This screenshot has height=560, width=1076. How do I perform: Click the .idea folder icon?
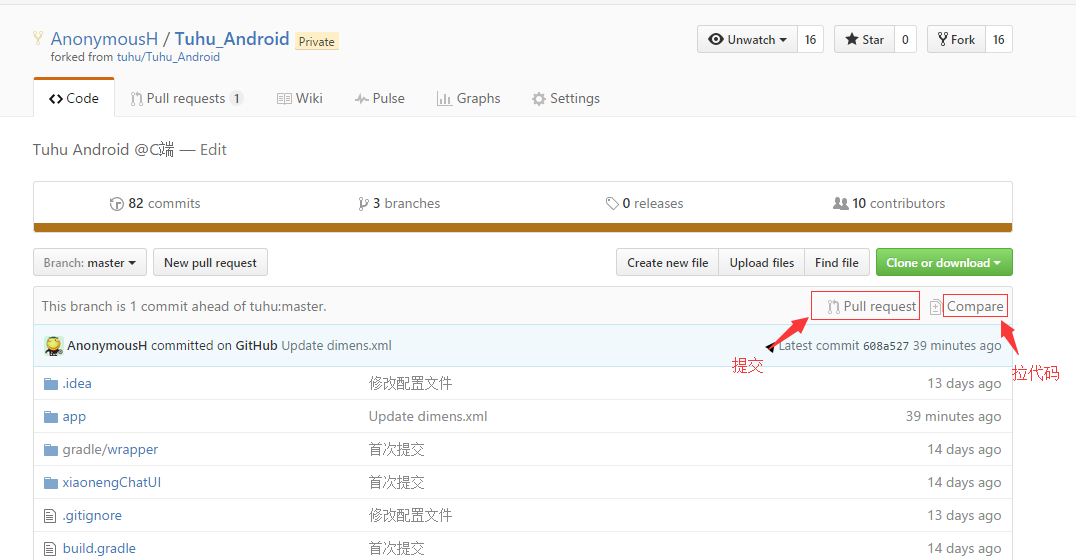(x=51, y=384)
